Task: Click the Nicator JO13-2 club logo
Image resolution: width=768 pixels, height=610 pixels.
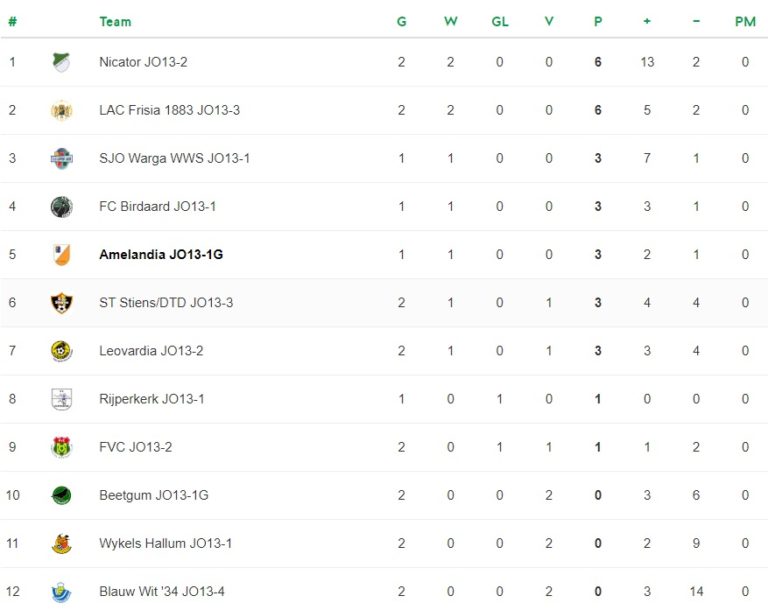Action: pos(61,62)
